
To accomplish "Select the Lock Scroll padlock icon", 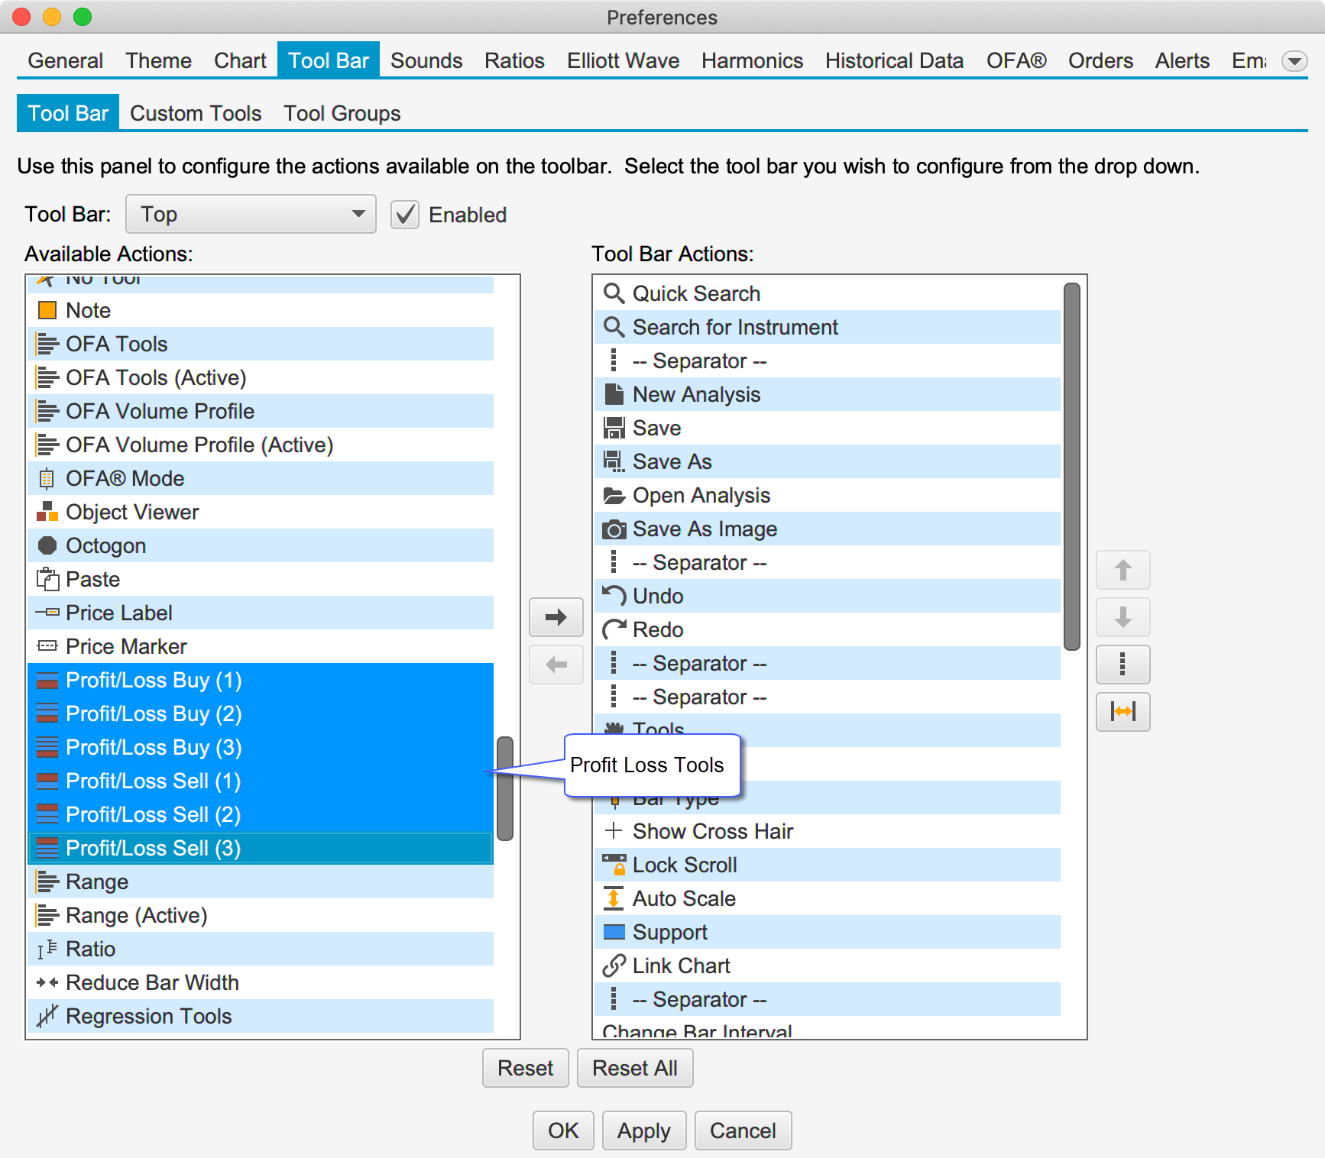I will tap(614, 865).
